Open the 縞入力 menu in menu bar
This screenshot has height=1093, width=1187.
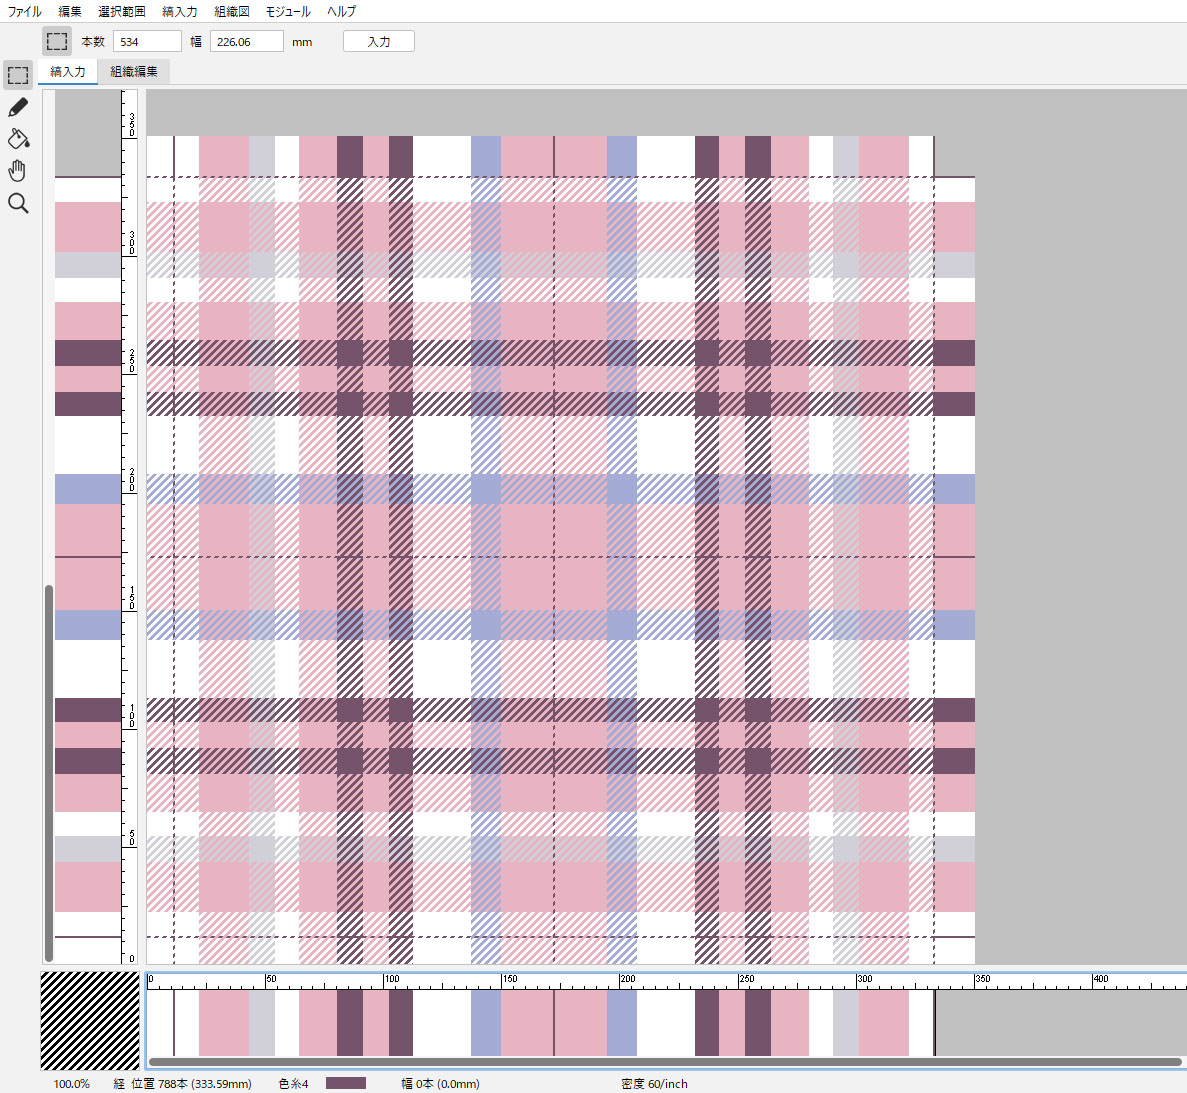[180, 12]
